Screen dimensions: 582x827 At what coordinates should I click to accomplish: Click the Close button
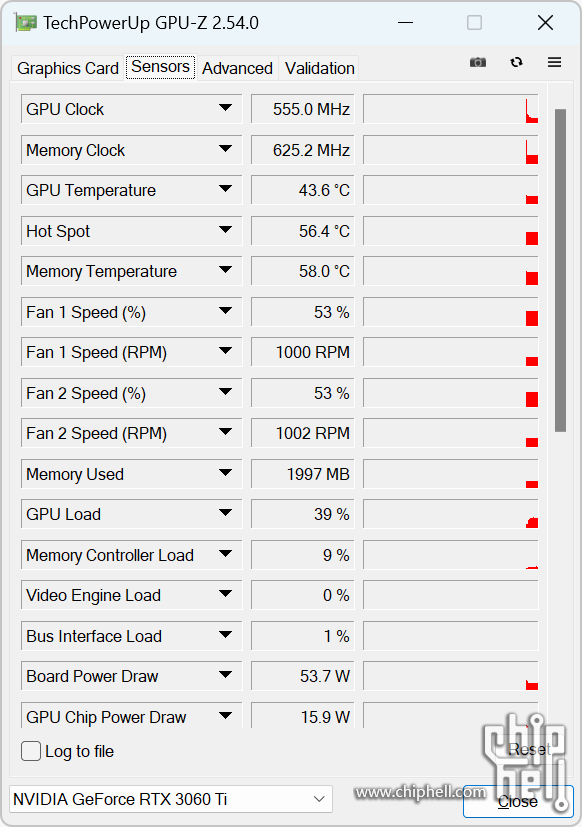point(518,802)
